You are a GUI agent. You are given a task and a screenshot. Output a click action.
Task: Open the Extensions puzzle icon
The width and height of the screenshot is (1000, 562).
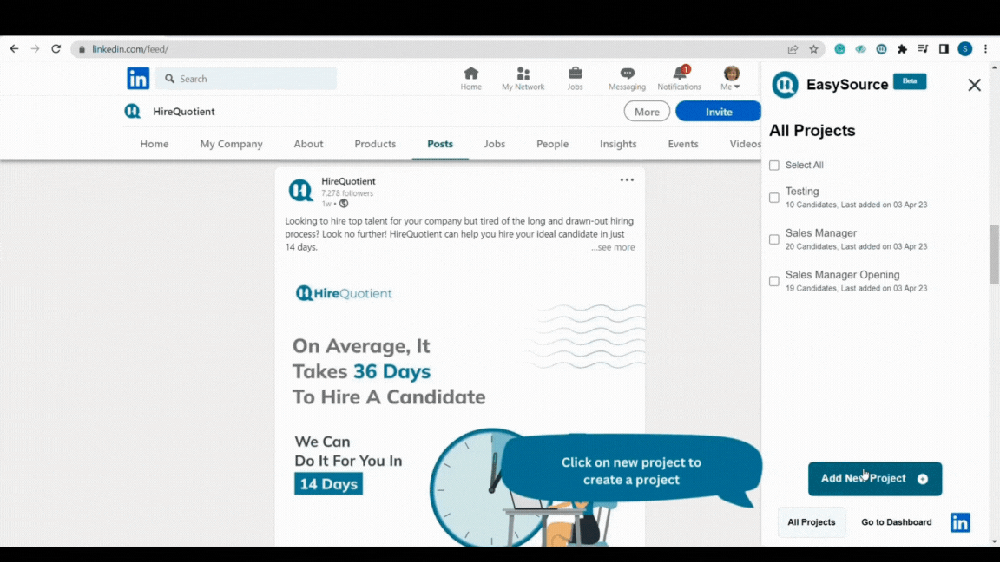tap(902, 49)
